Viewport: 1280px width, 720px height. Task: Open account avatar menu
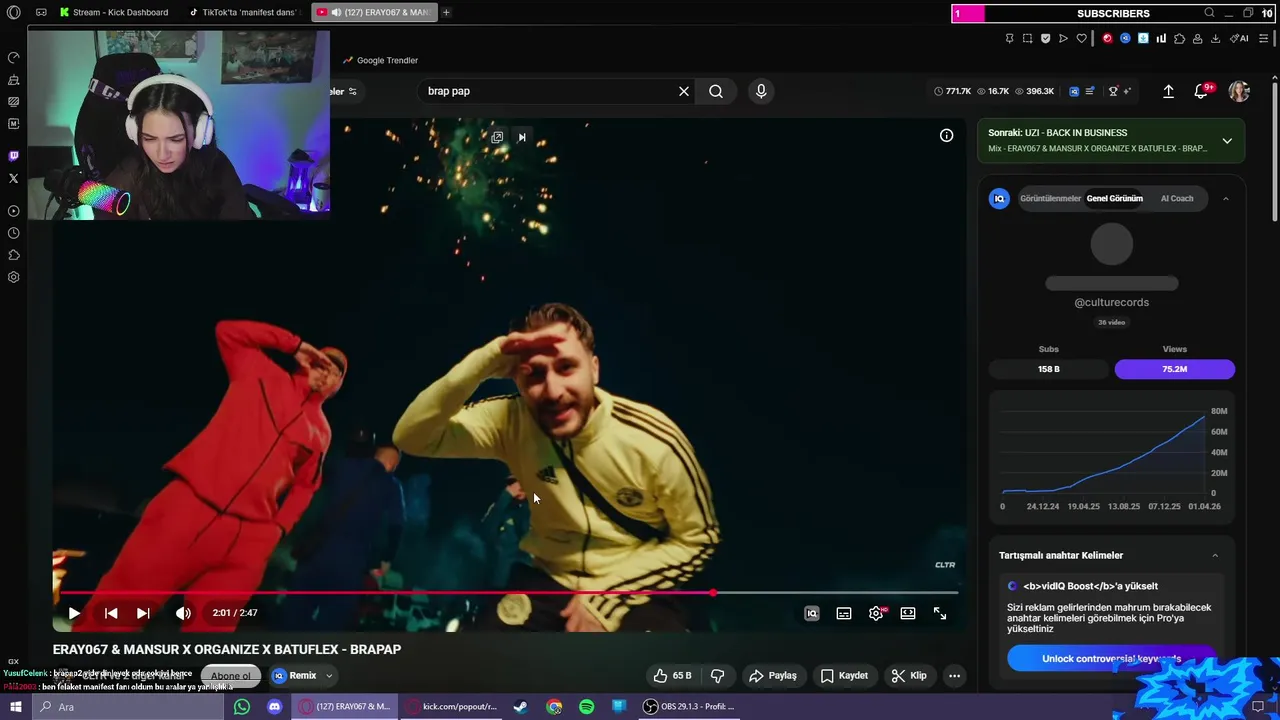click(x=1239, y=91)
